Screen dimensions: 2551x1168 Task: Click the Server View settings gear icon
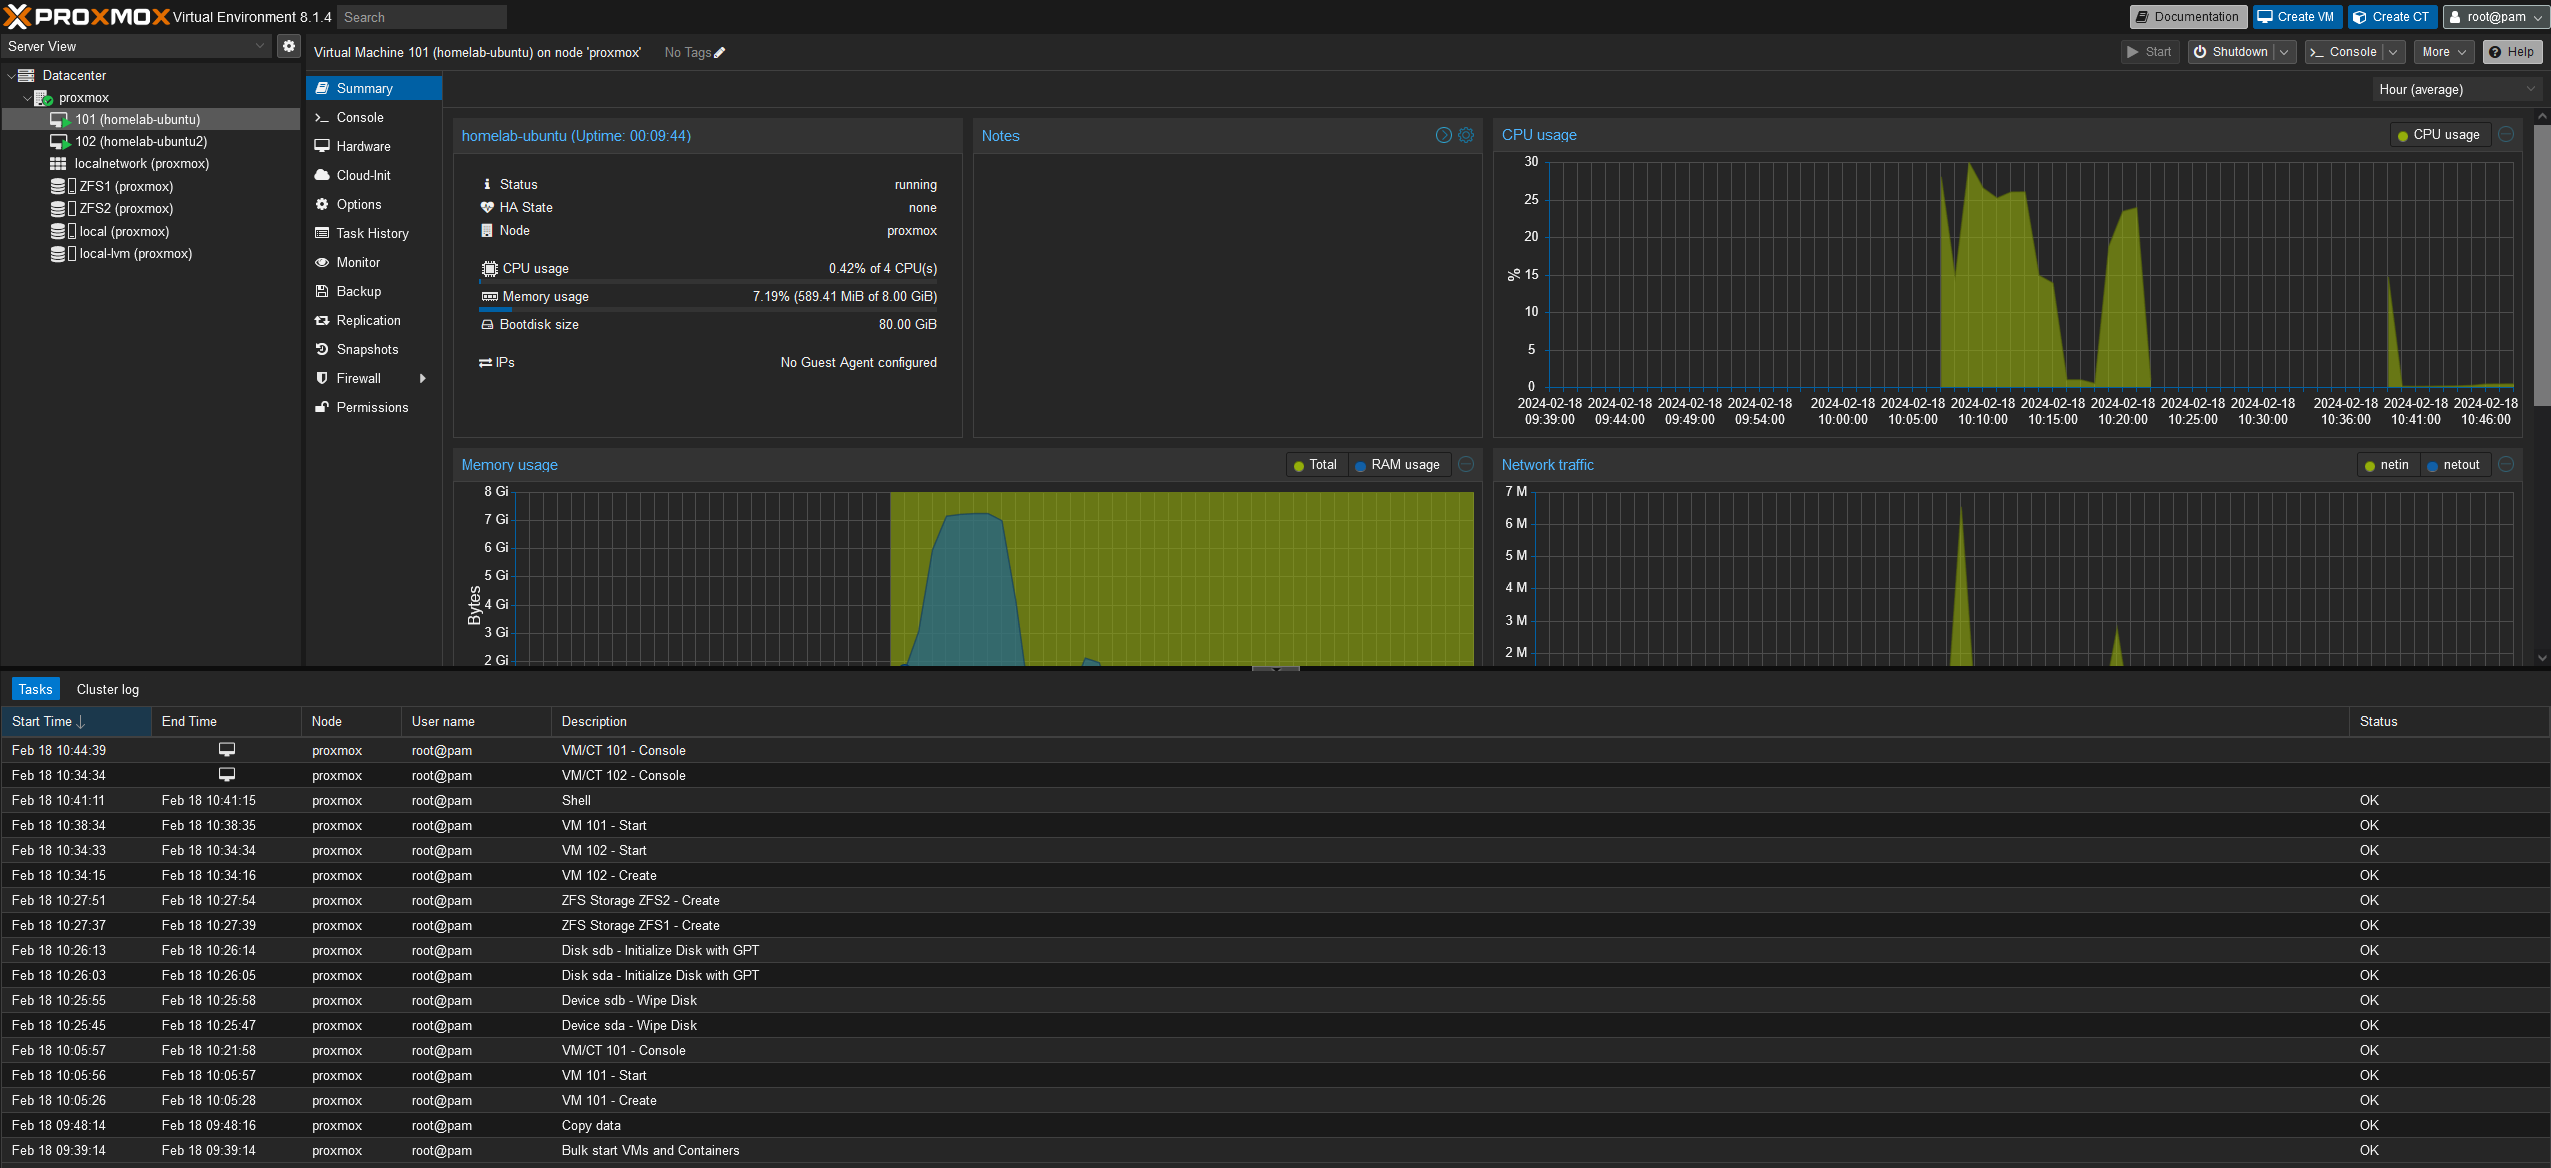288,46
